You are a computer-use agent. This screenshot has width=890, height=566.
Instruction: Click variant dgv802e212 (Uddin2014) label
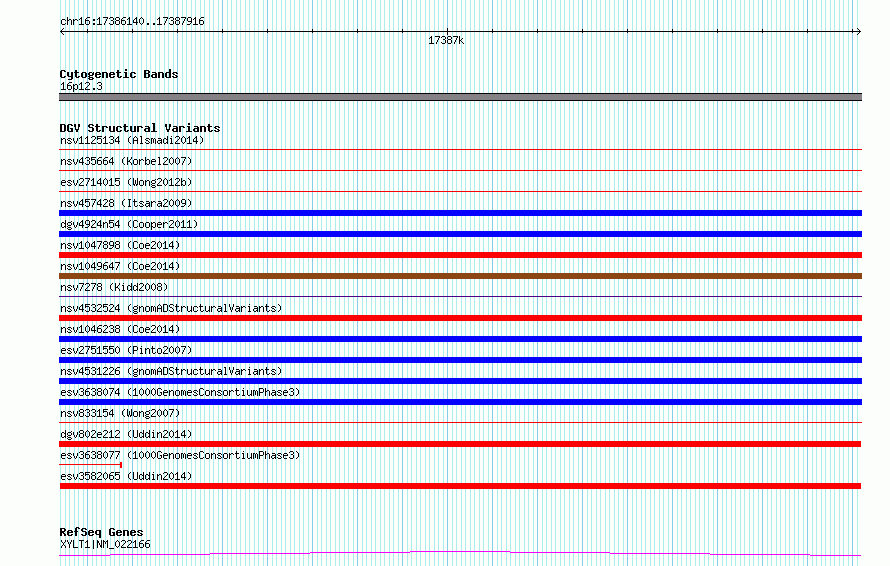click(x=126, y=434)
